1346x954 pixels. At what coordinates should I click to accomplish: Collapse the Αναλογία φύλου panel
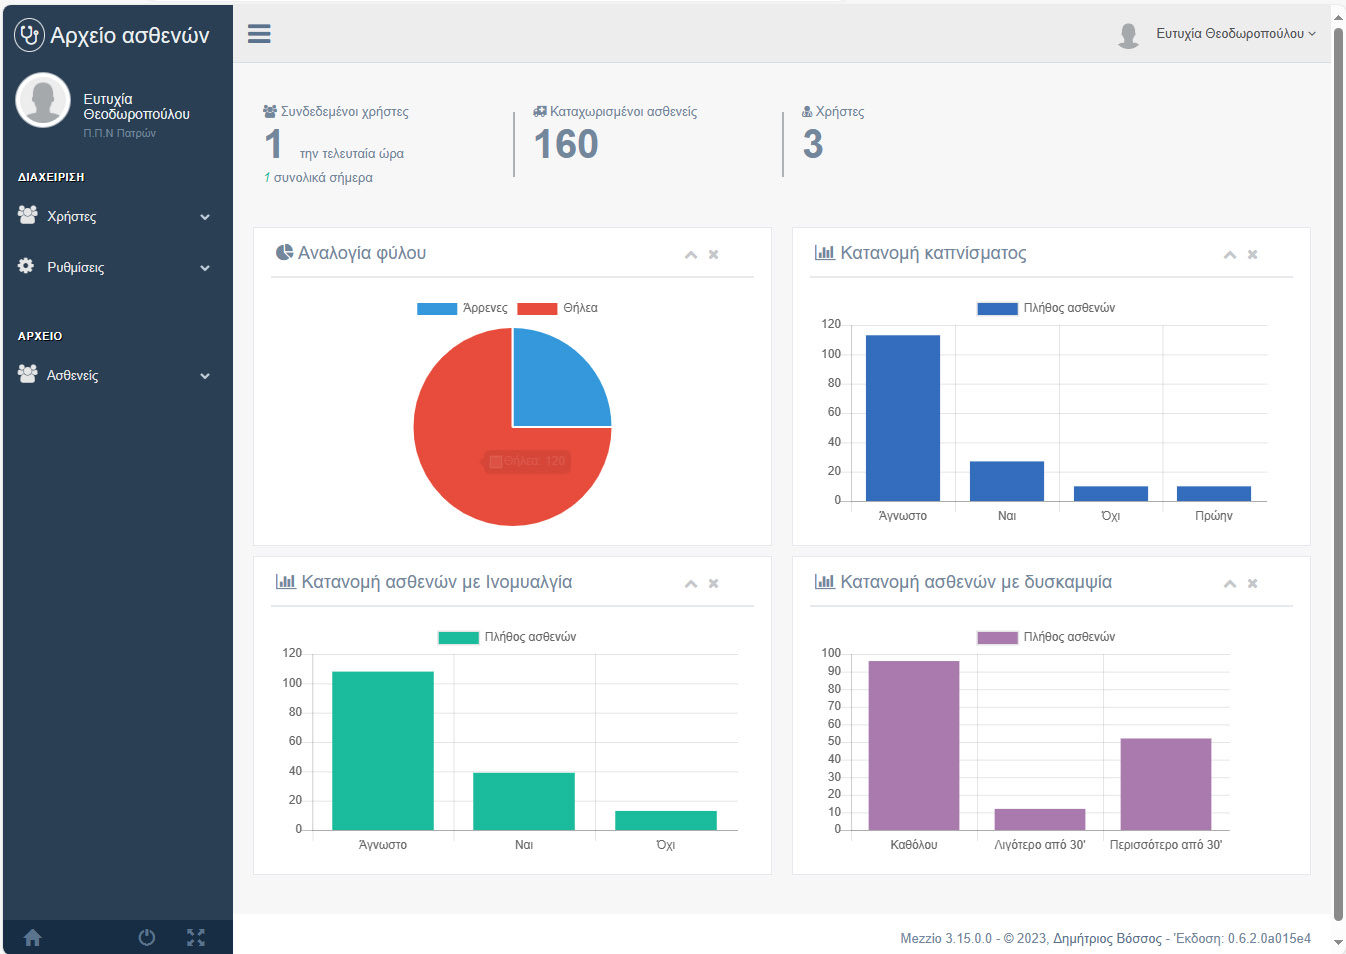(x=690, y=255)
